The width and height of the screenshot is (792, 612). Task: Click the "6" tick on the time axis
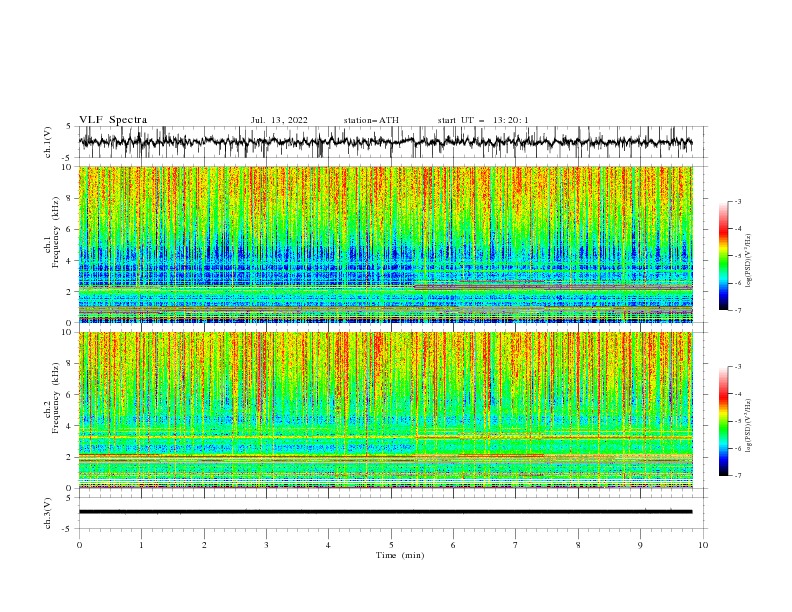click(x=453, y=545)
